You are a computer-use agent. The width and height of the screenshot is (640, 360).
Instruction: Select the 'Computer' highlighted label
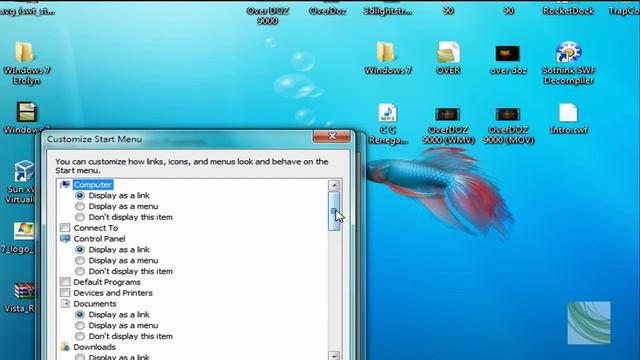tap(93, 184)
